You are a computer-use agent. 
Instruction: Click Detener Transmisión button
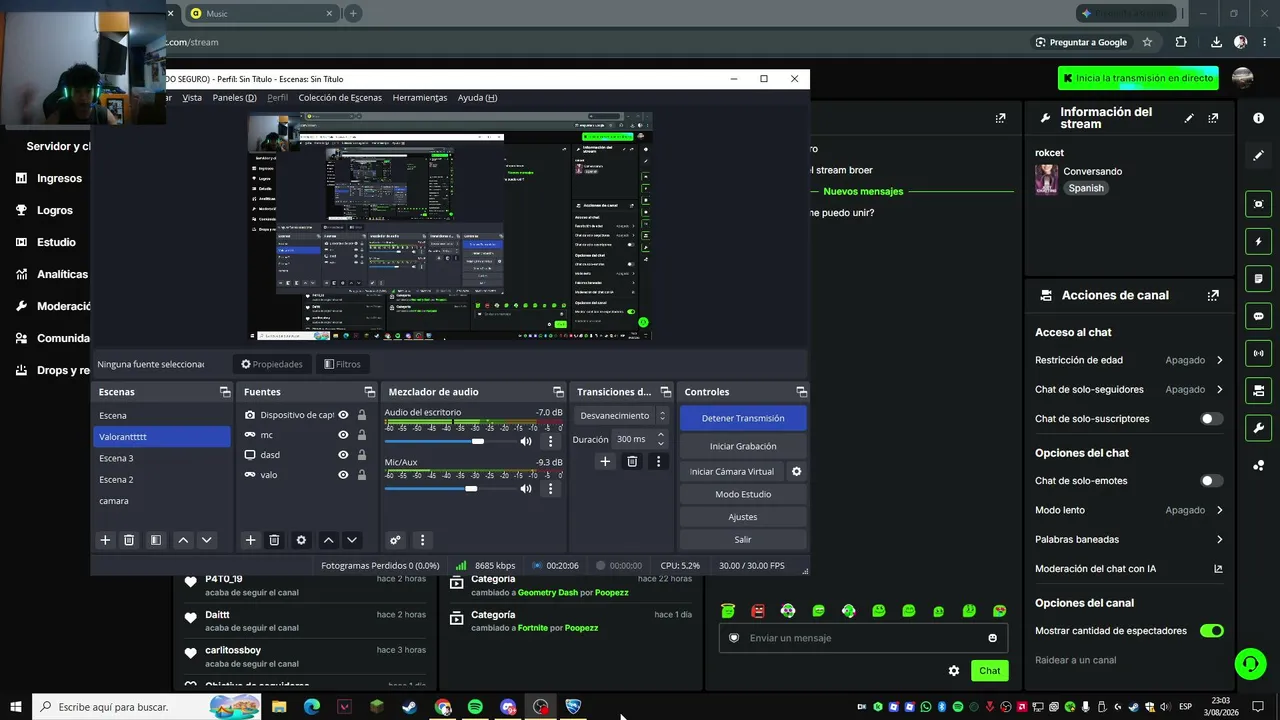[743, 418]
